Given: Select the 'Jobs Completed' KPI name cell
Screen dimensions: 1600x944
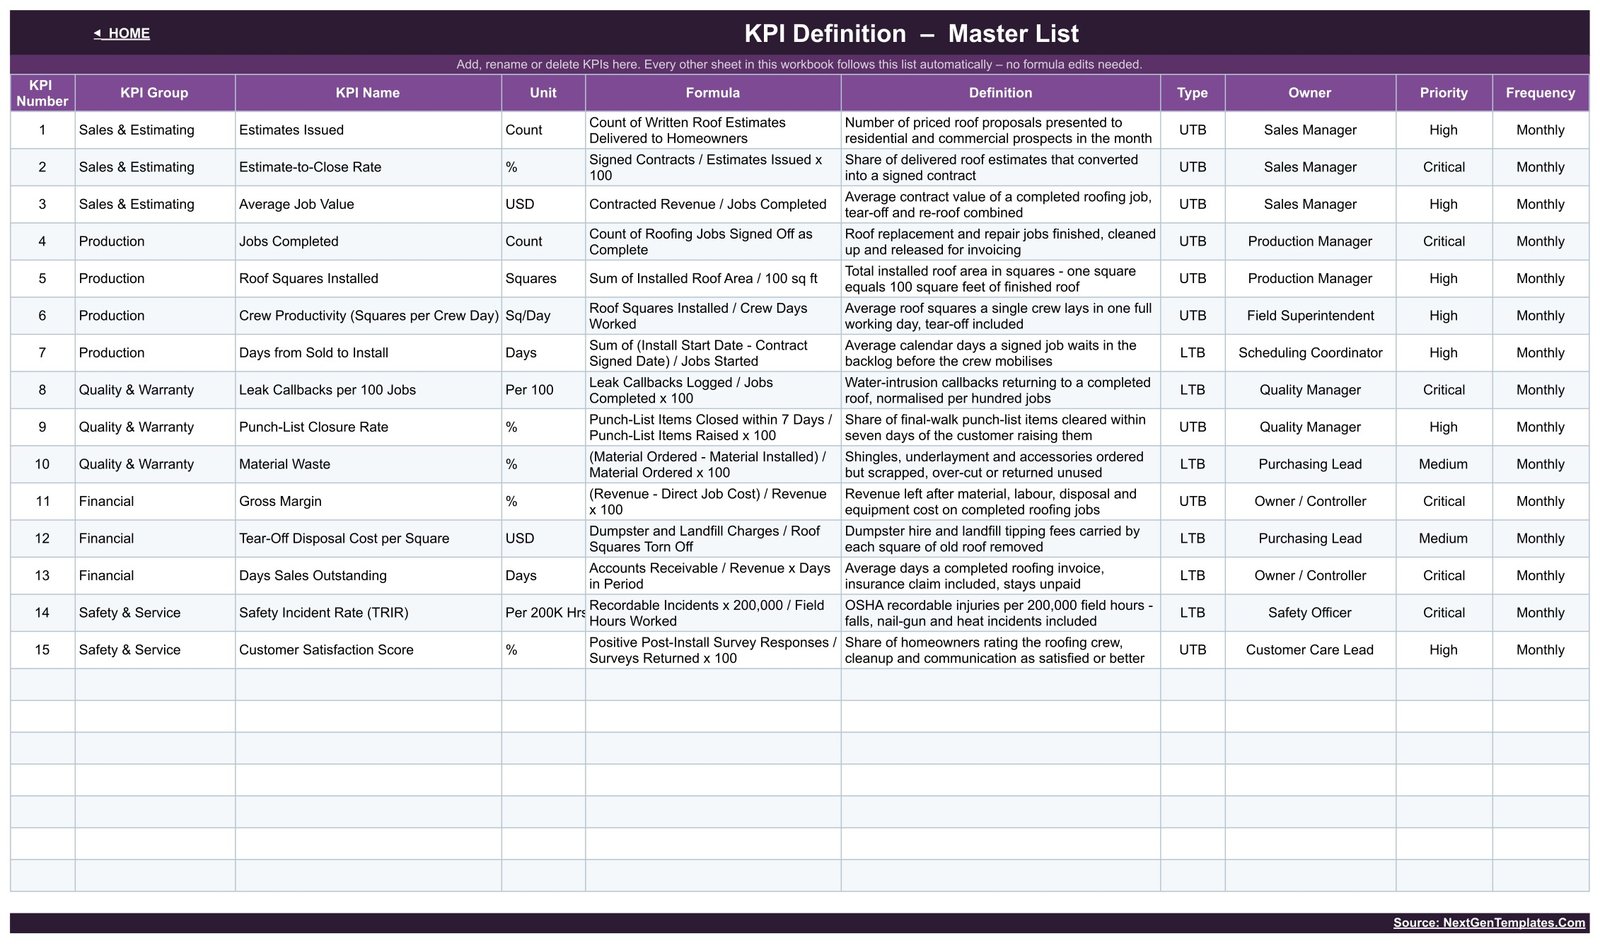Looking at the screenshot, I should [368, 241].
